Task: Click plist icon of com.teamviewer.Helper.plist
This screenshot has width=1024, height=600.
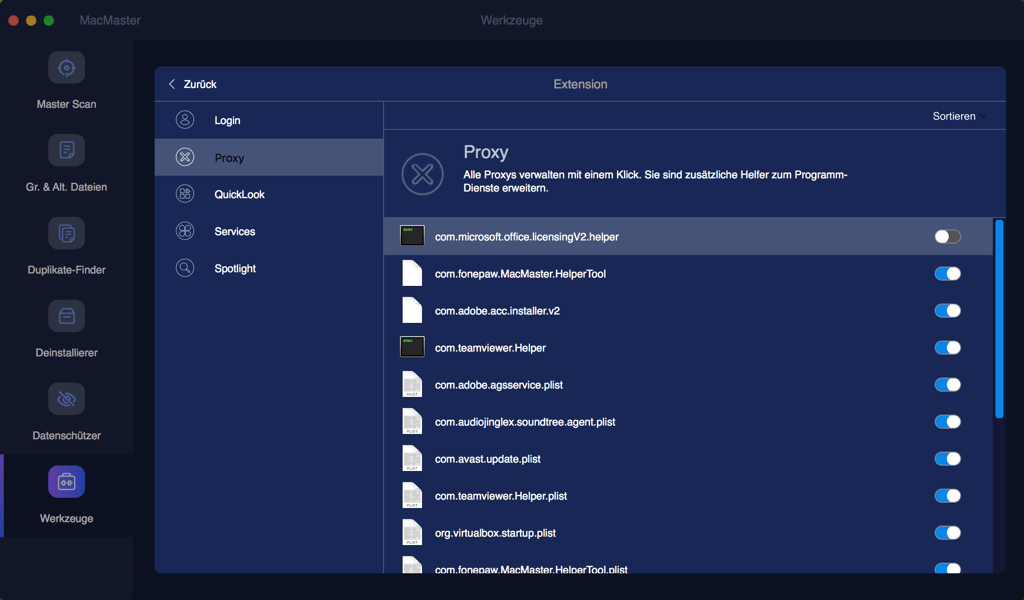Action: [412, 496]
